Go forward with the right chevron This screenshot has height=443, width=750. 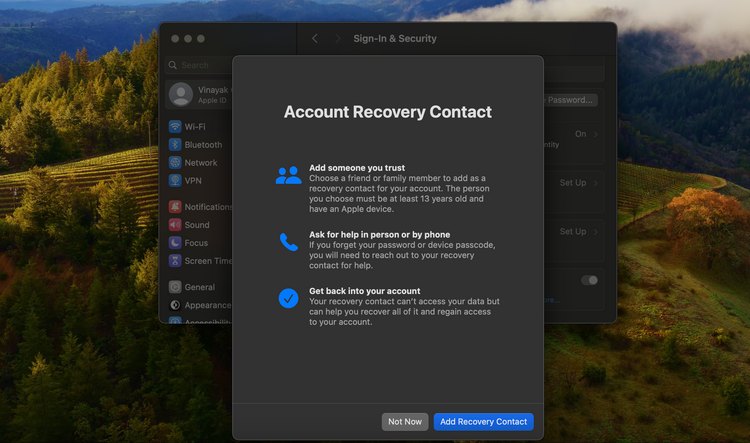pyautogui.click(x=338, y=38)
